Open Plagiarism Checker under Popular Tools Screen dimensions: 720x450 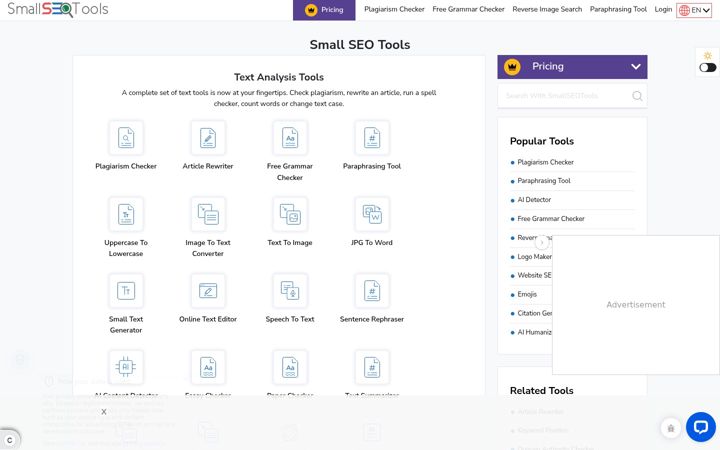point(546,162)
